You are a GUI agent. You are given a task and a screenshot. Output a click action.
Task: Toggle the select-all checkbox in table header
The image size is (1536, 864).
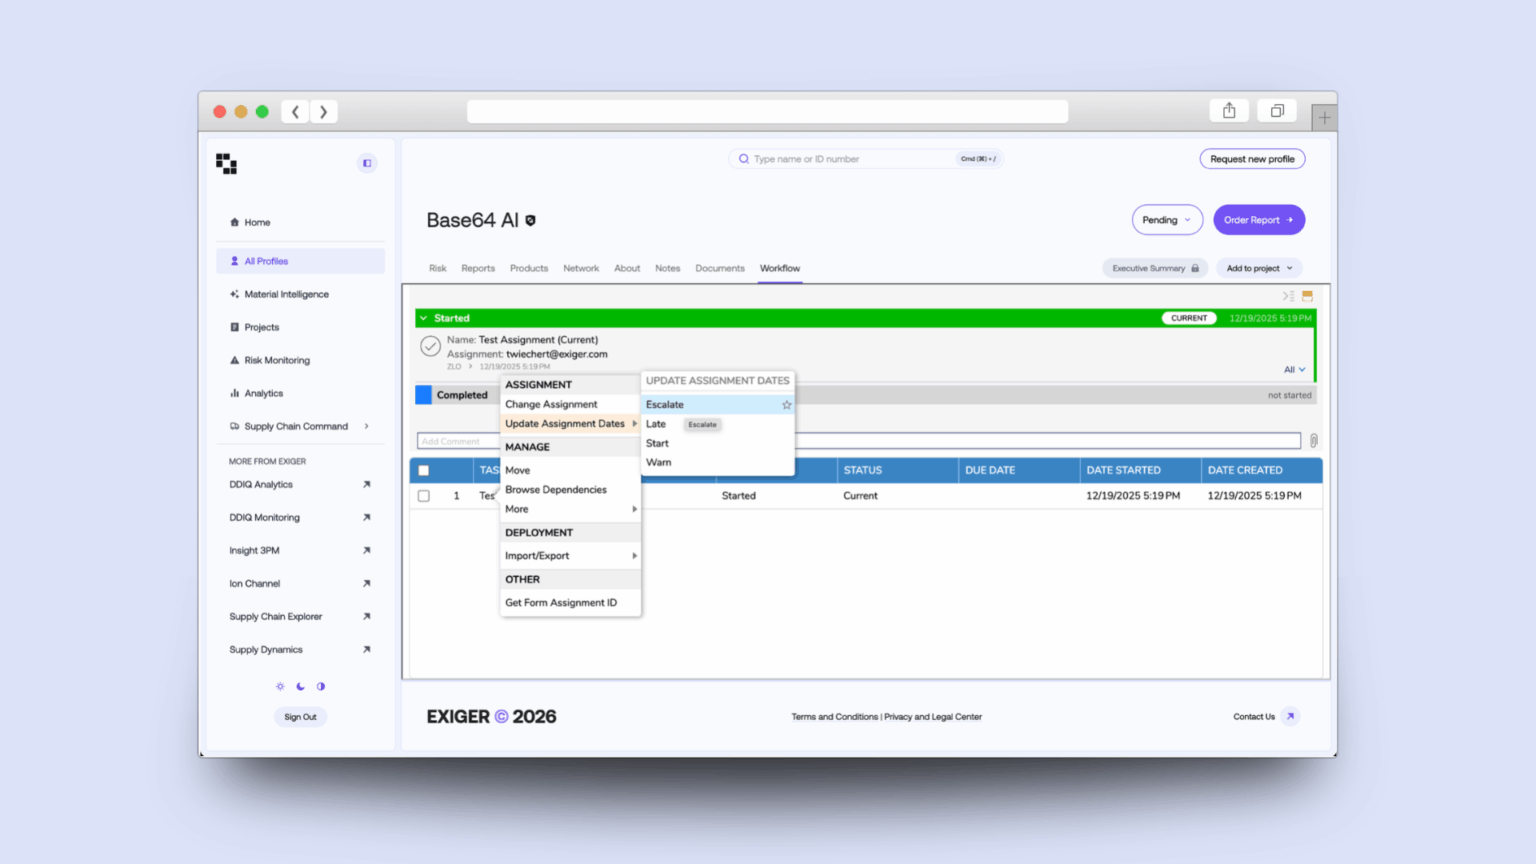(x=424, y=469)
